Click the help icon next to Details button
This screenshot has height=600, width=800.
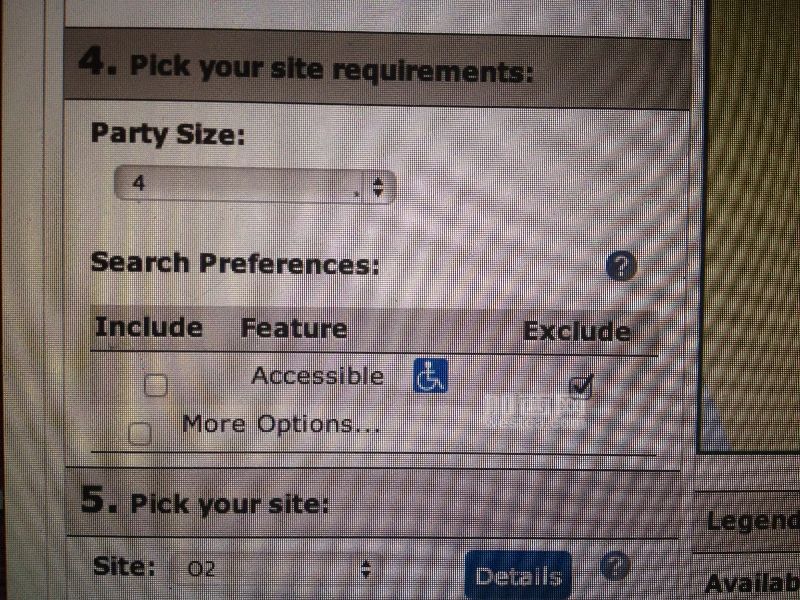(x=614, y=565)
